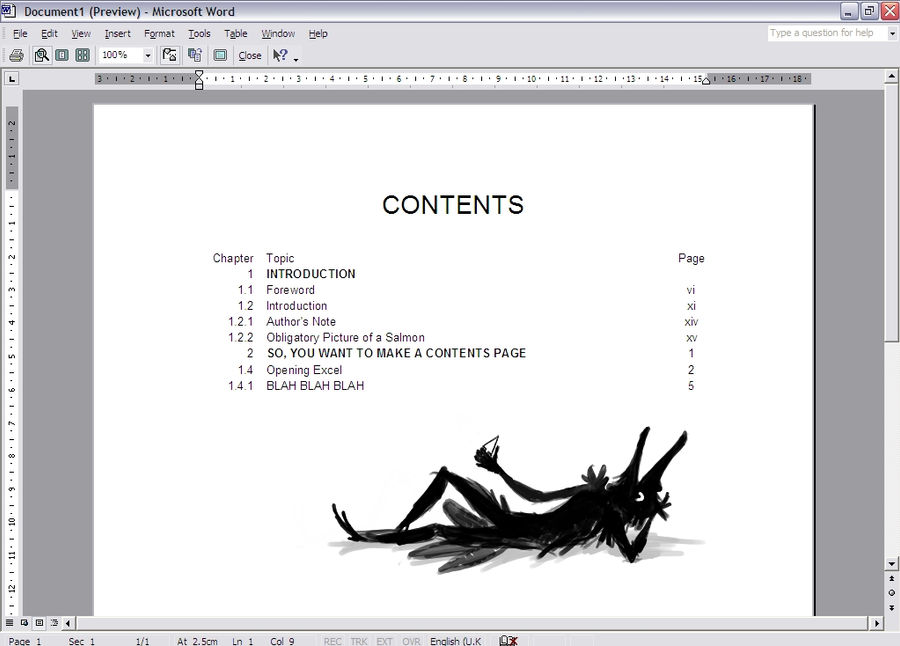
Task: Click English (U.K language status entry
Action: point(456,641)
